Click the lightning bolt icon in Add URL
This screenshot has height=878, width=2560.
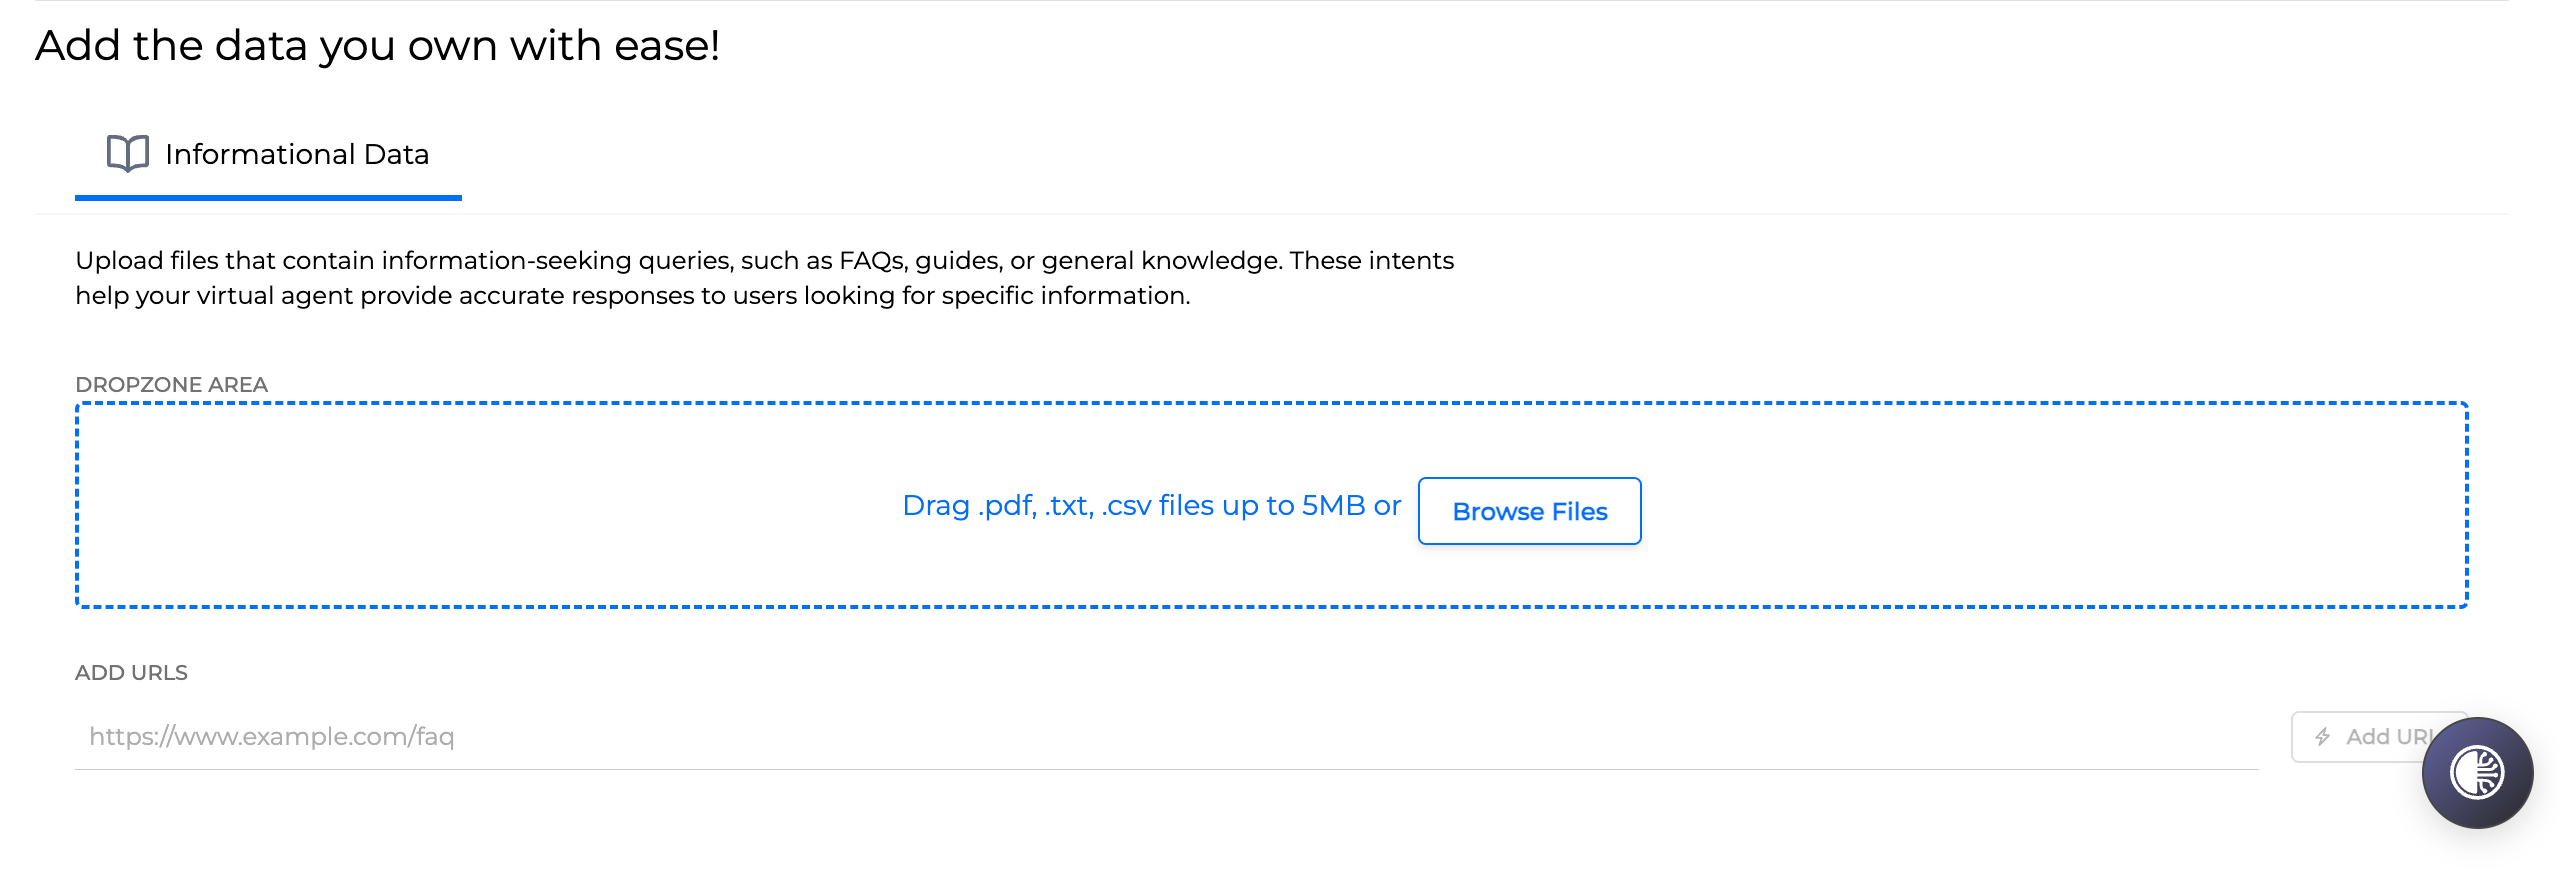click(x=2323, y=737)
